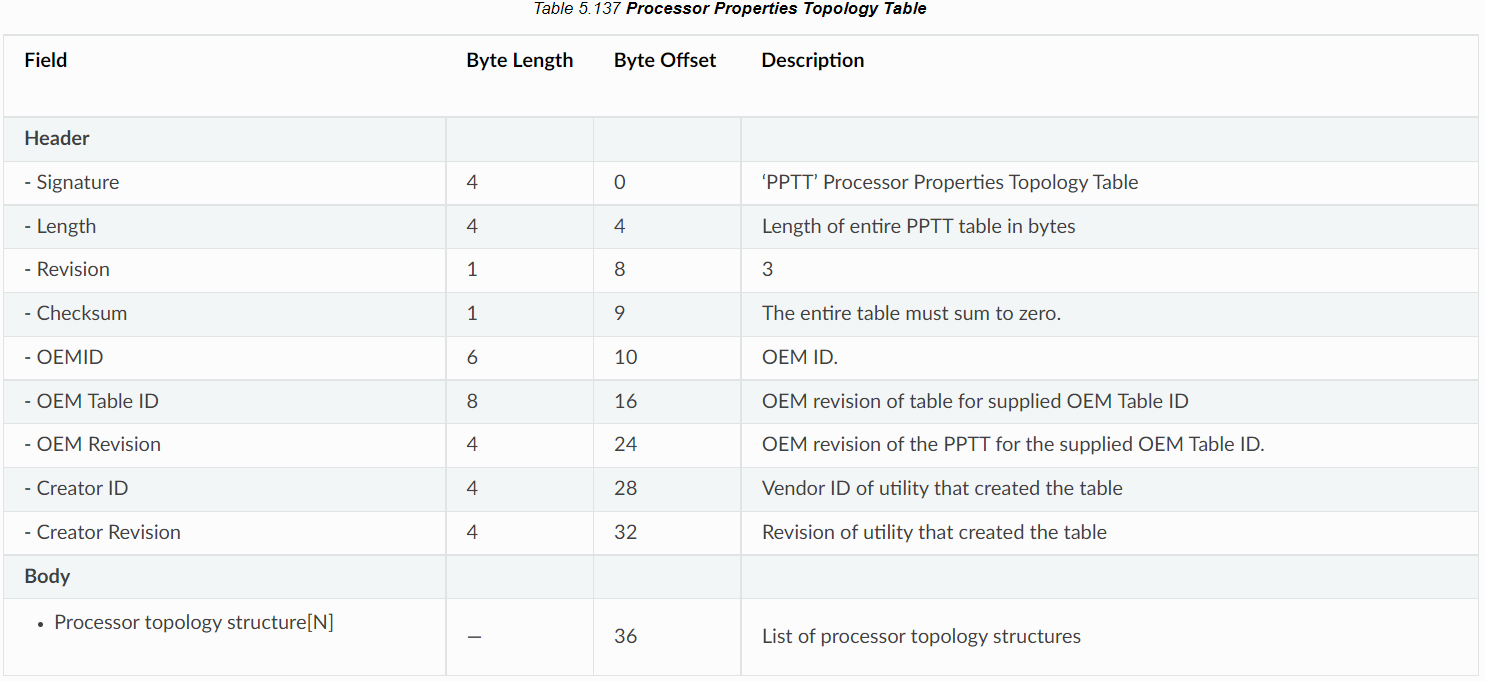Click 'Length of entire PPTT table in bytes'

pyautogui.click(x=918, y=226)
